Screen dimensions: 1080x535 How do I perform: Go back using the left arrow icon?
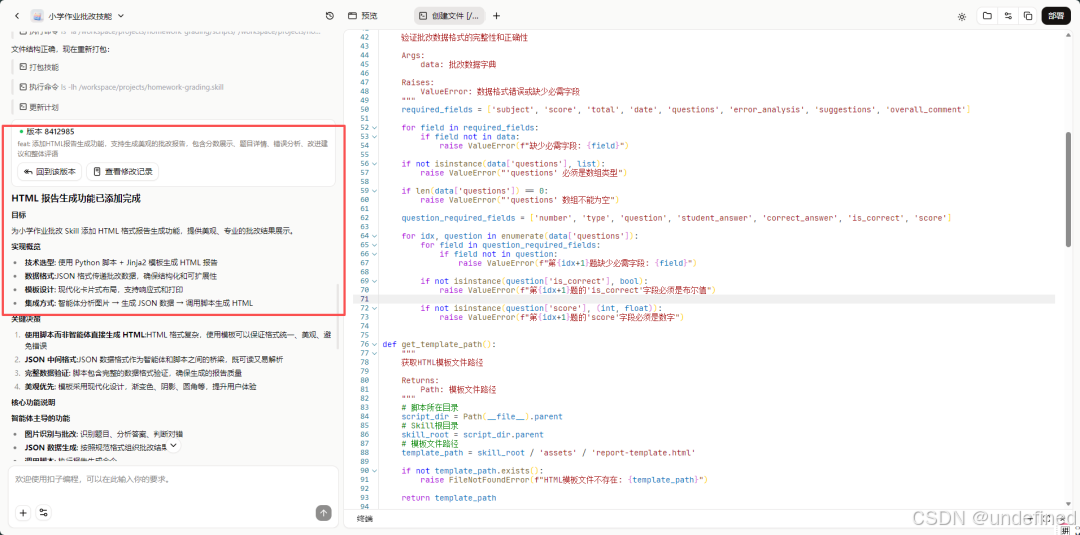17,15
